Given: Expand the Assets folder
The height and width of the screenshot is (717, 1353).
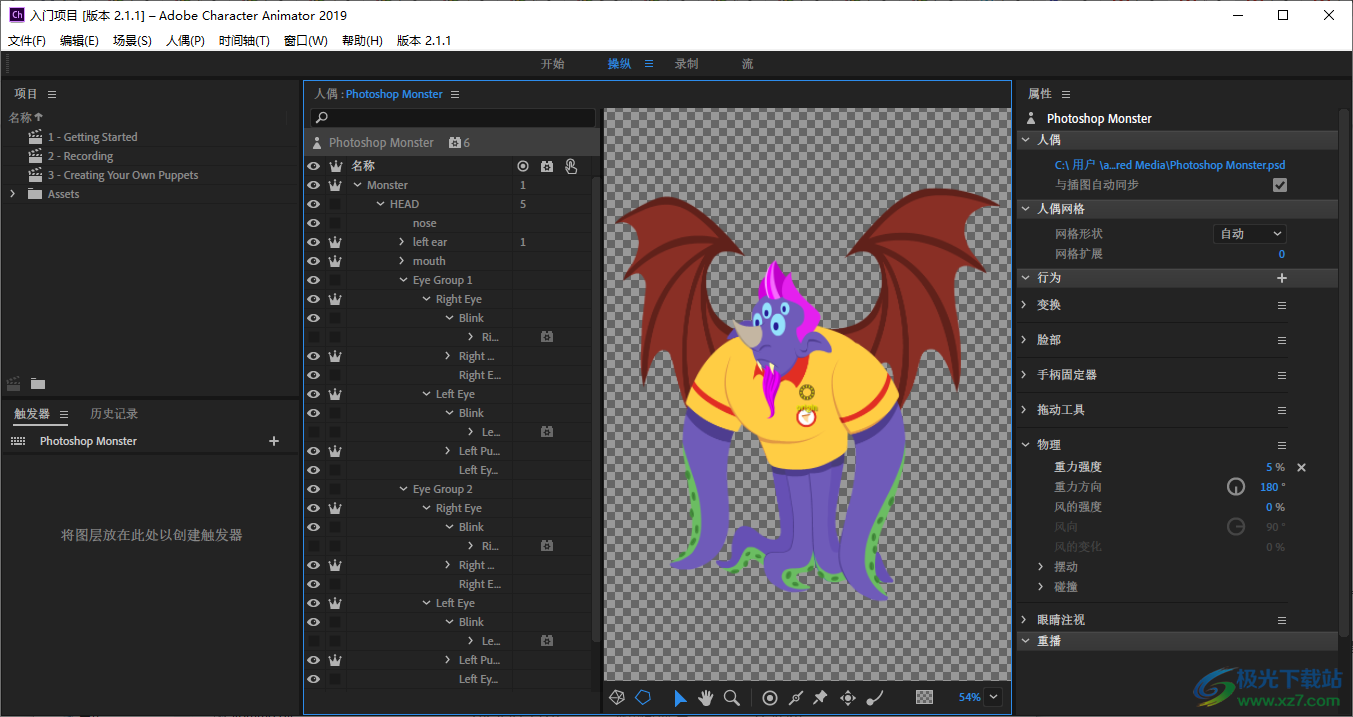Looking at the screenshot, I should [13, 194].
